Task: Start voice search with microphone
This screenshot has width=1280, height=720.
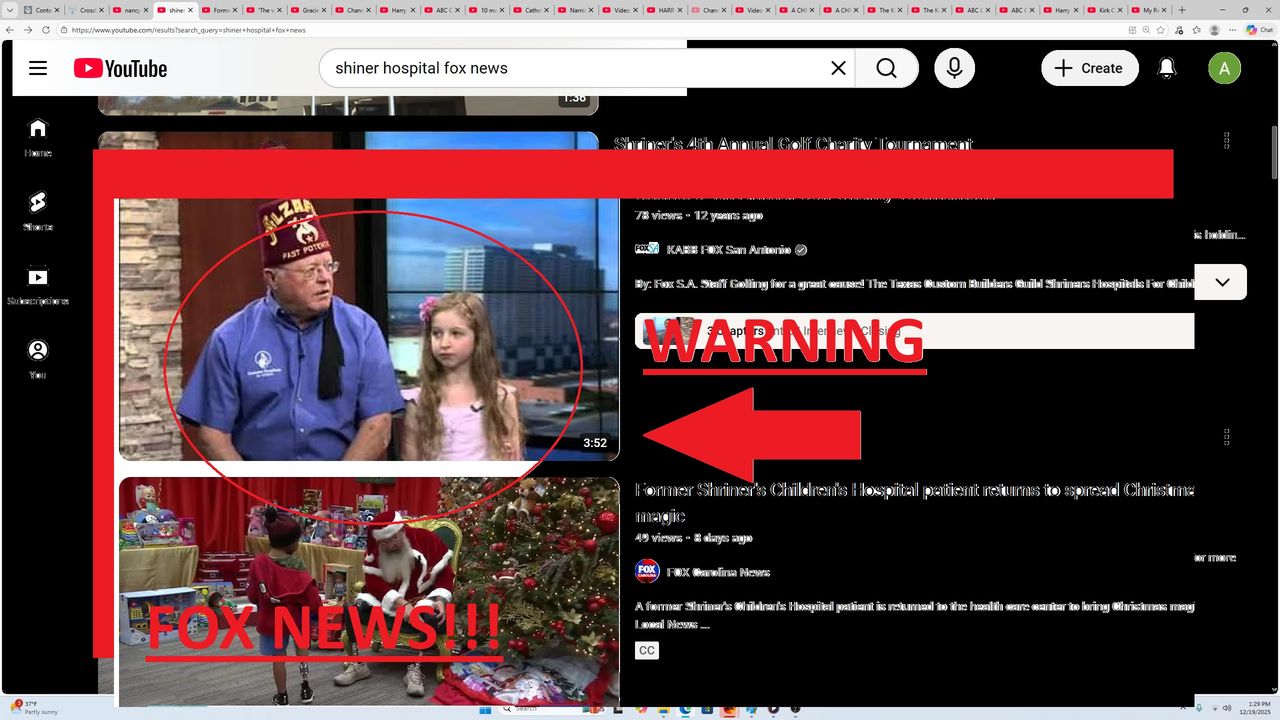Action: [954, 68]
